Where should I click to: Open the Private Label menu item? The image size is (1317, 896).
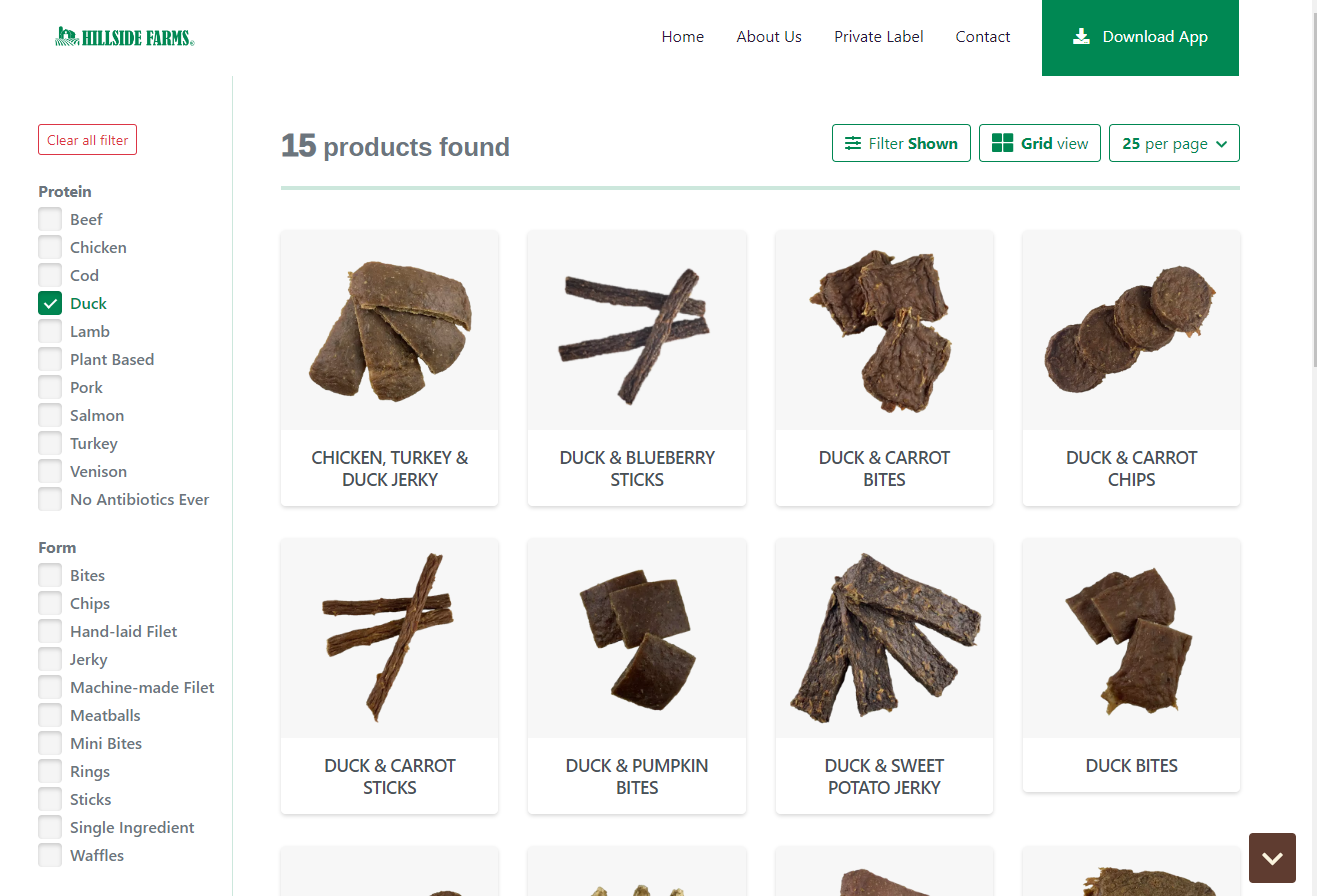click(x=879, y=37)
